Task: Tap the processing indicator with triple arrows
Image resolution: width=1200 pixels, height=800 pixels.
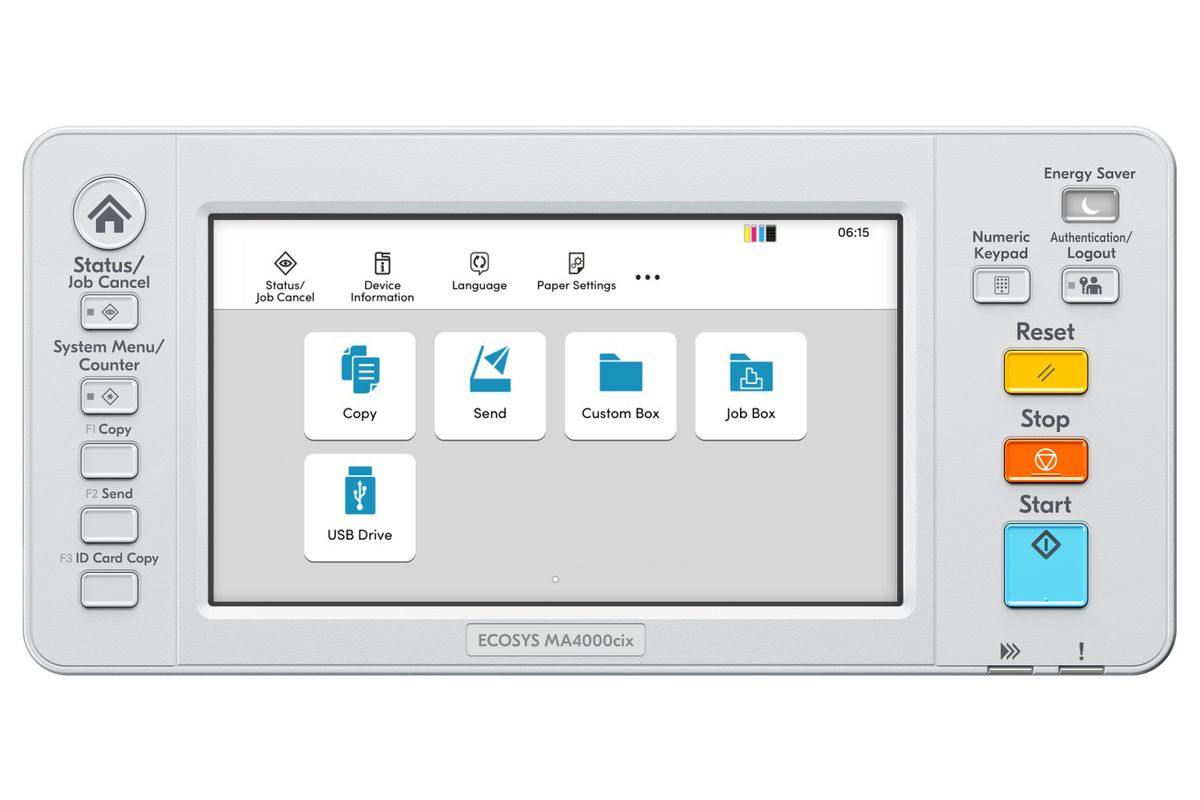Action: coord(1011,654)
